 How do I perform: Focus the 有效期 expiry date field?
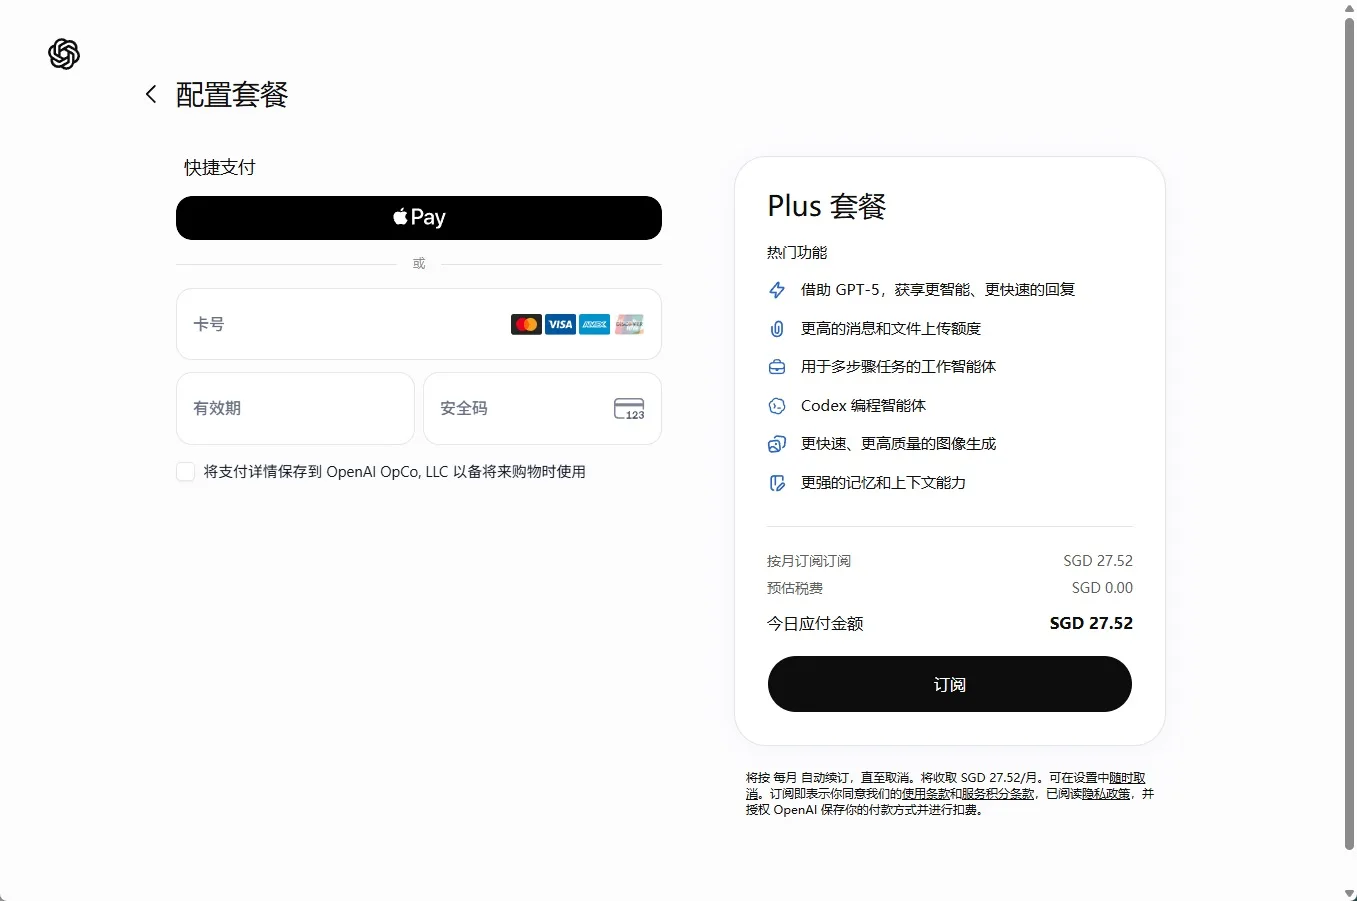point(295,408)
